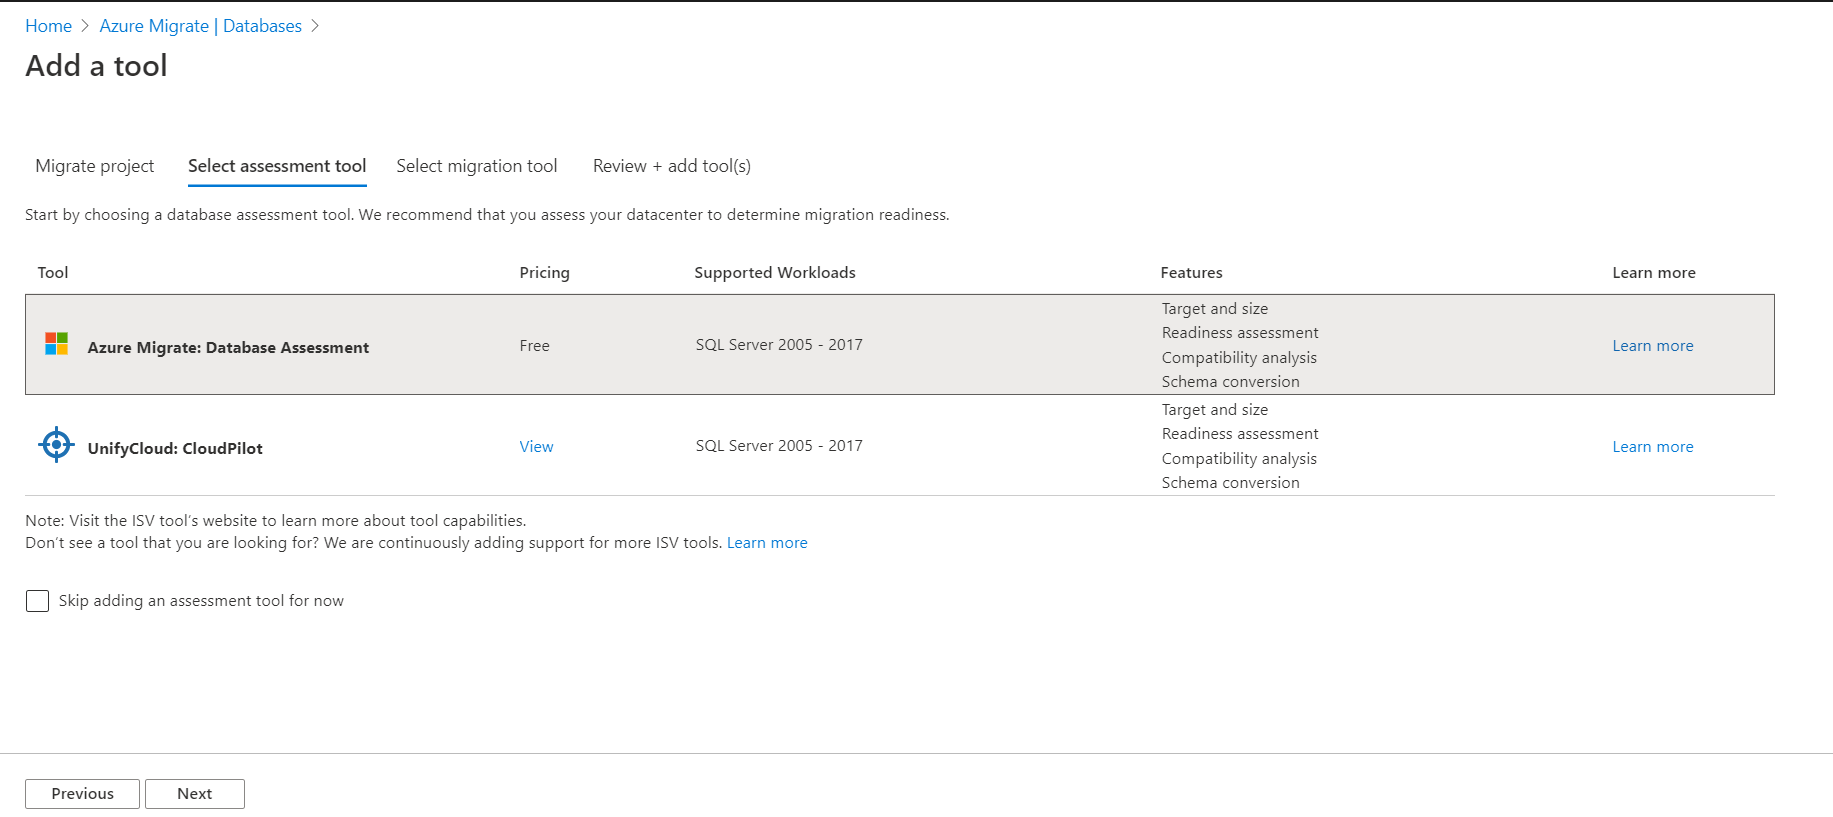Open Learn more for Azure Migrate Database Assessment
The height and width of the screenshot is (817, 1833).
coord(1653,346)
